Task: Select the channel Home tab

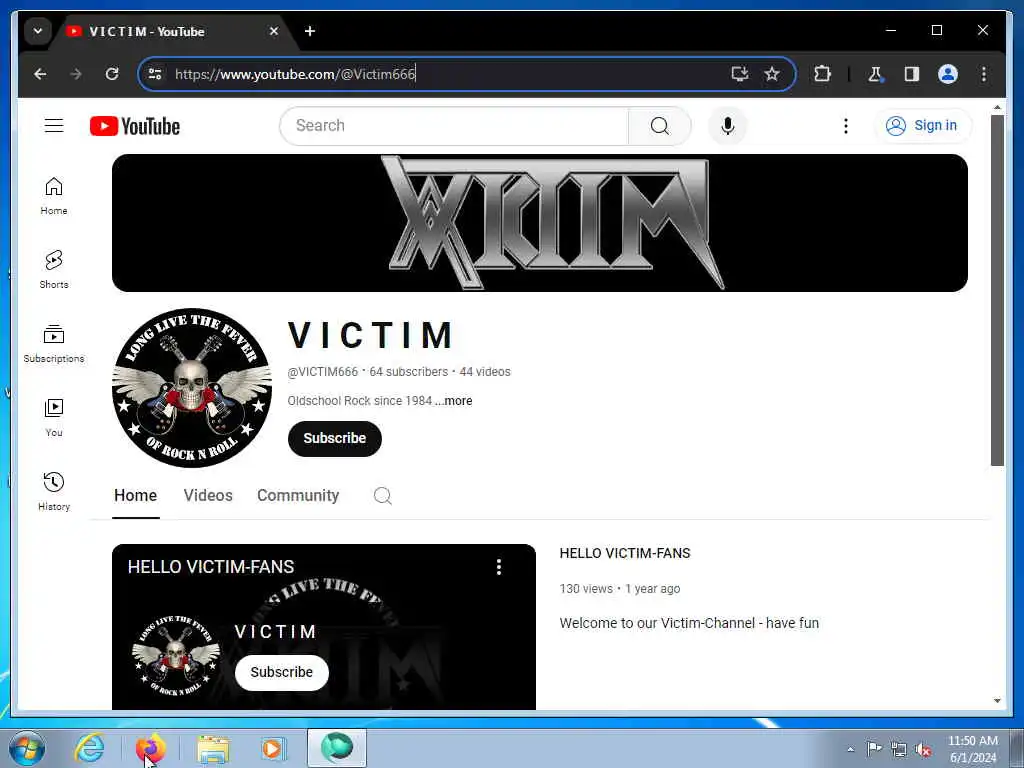Action: point(135,496)
